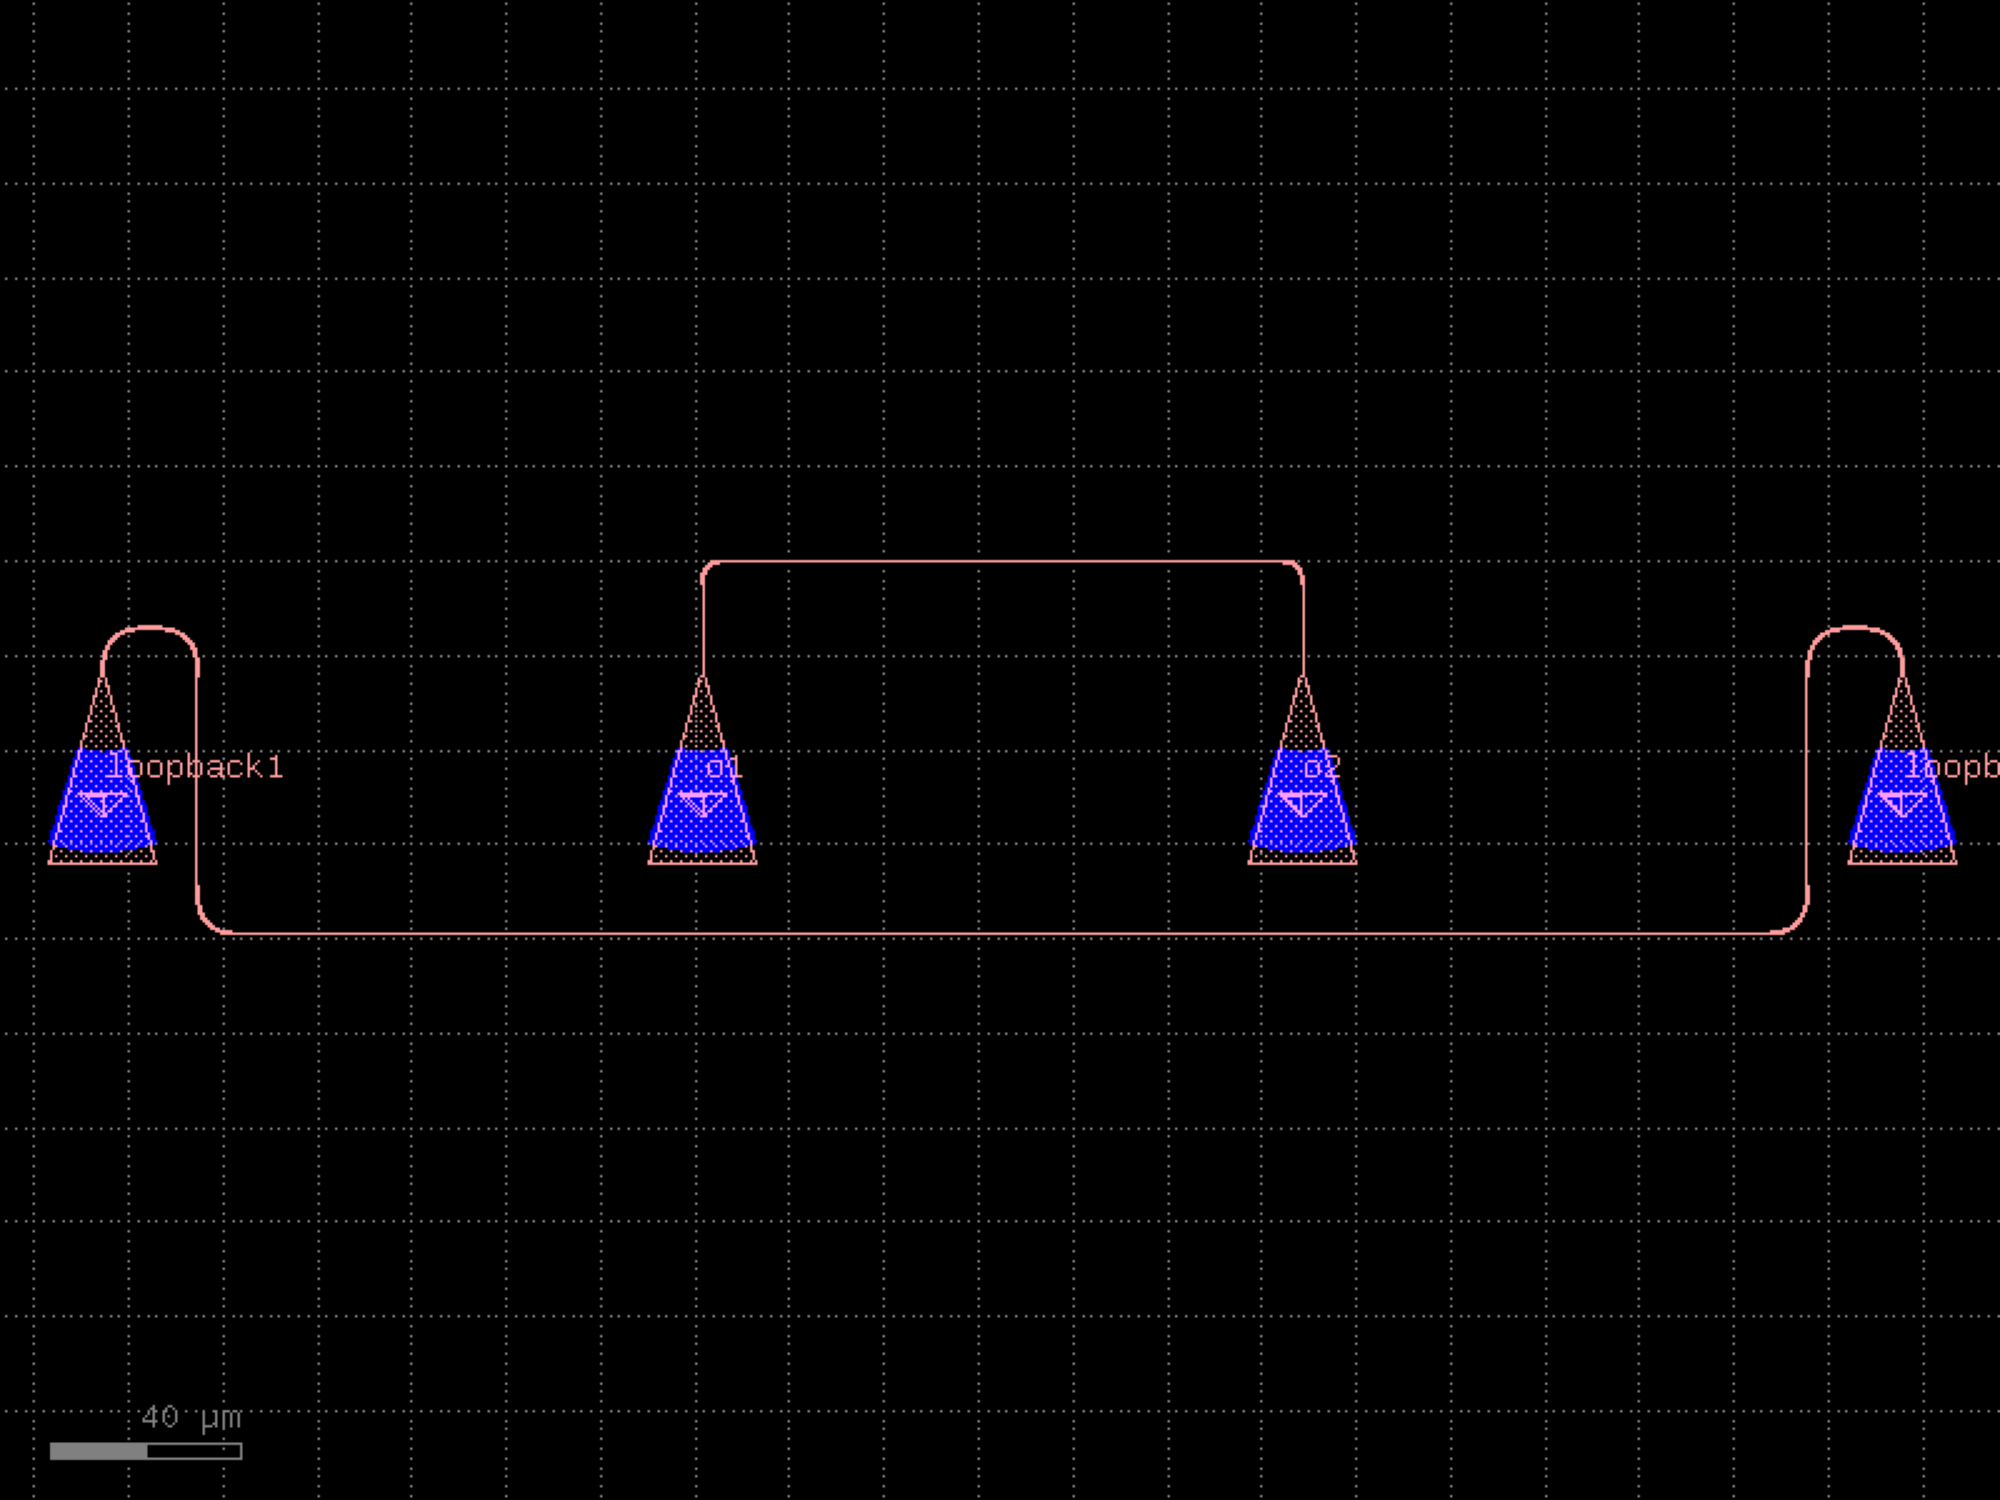Click the o2 port label
This screenshot has width=2000, height=1500.
click(x=1322, y=768)
